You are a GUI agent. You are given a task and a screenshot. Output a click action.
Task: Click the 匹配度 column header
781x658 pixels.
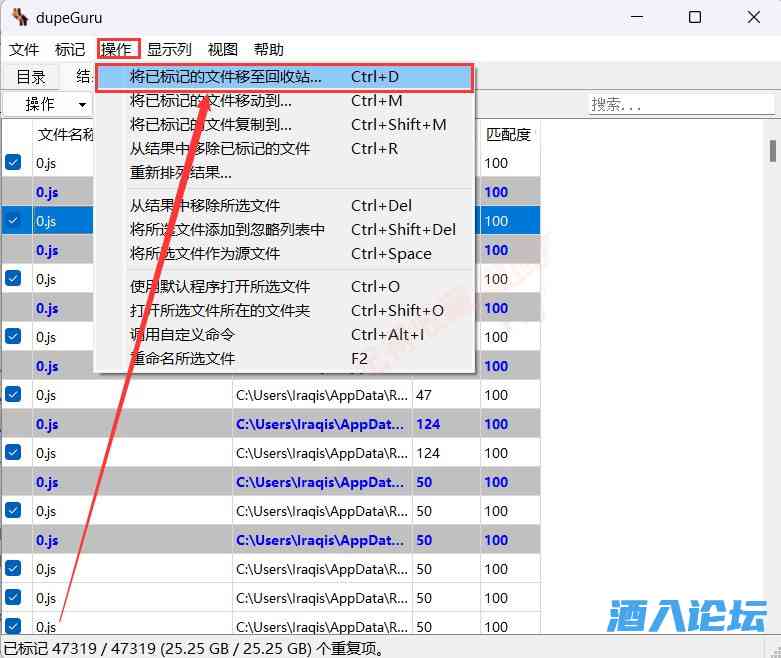click(x=509, y=134)
